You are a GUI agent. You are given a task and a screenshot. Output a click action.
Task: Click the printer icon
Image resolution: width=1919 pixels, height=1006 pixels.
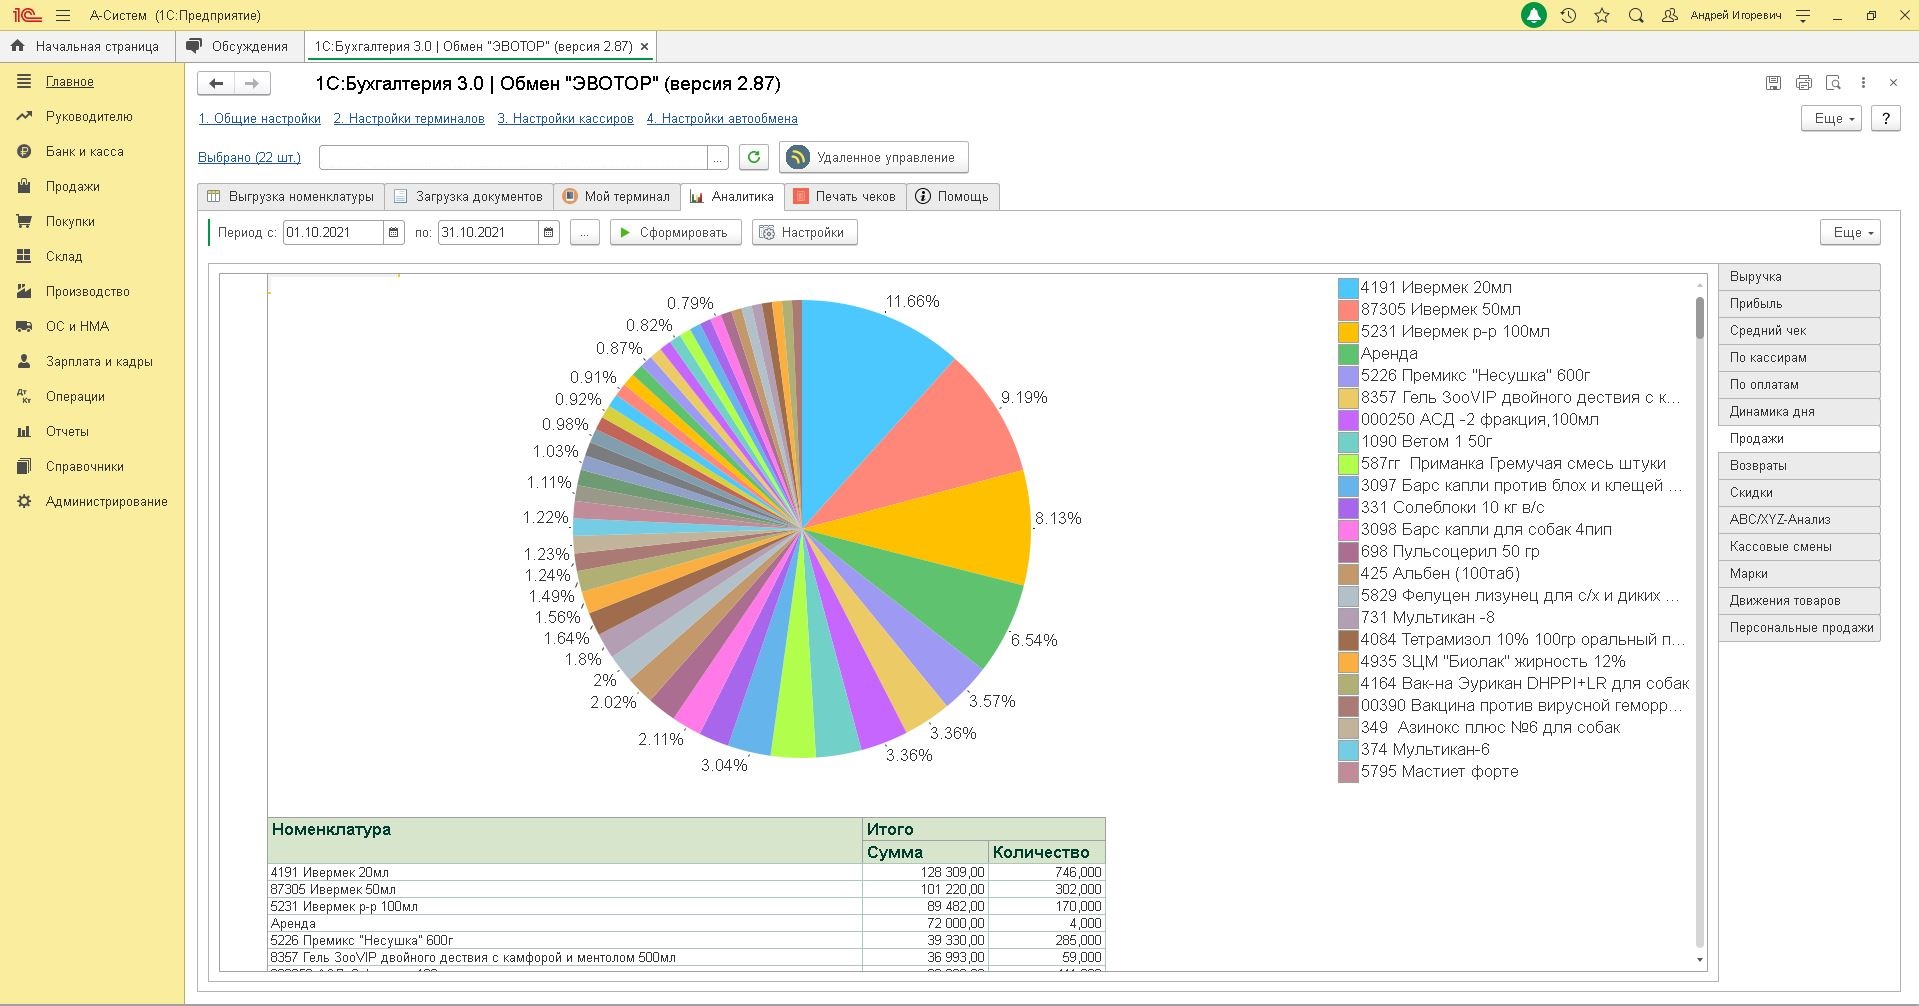point(1803,83)
